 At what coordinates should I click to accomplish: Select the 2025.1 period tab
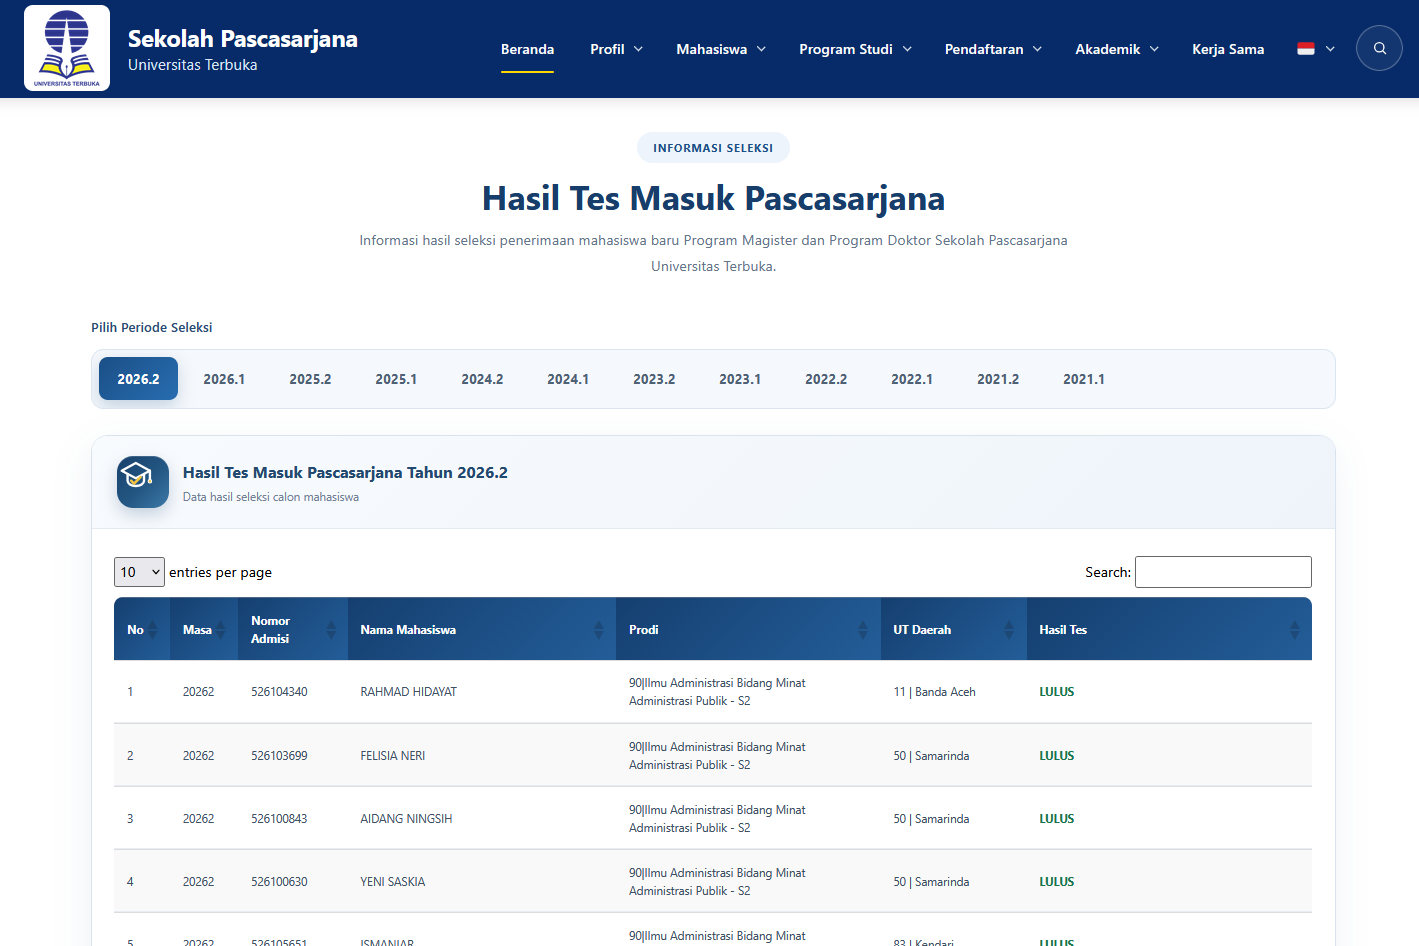(x=396, y=379)
